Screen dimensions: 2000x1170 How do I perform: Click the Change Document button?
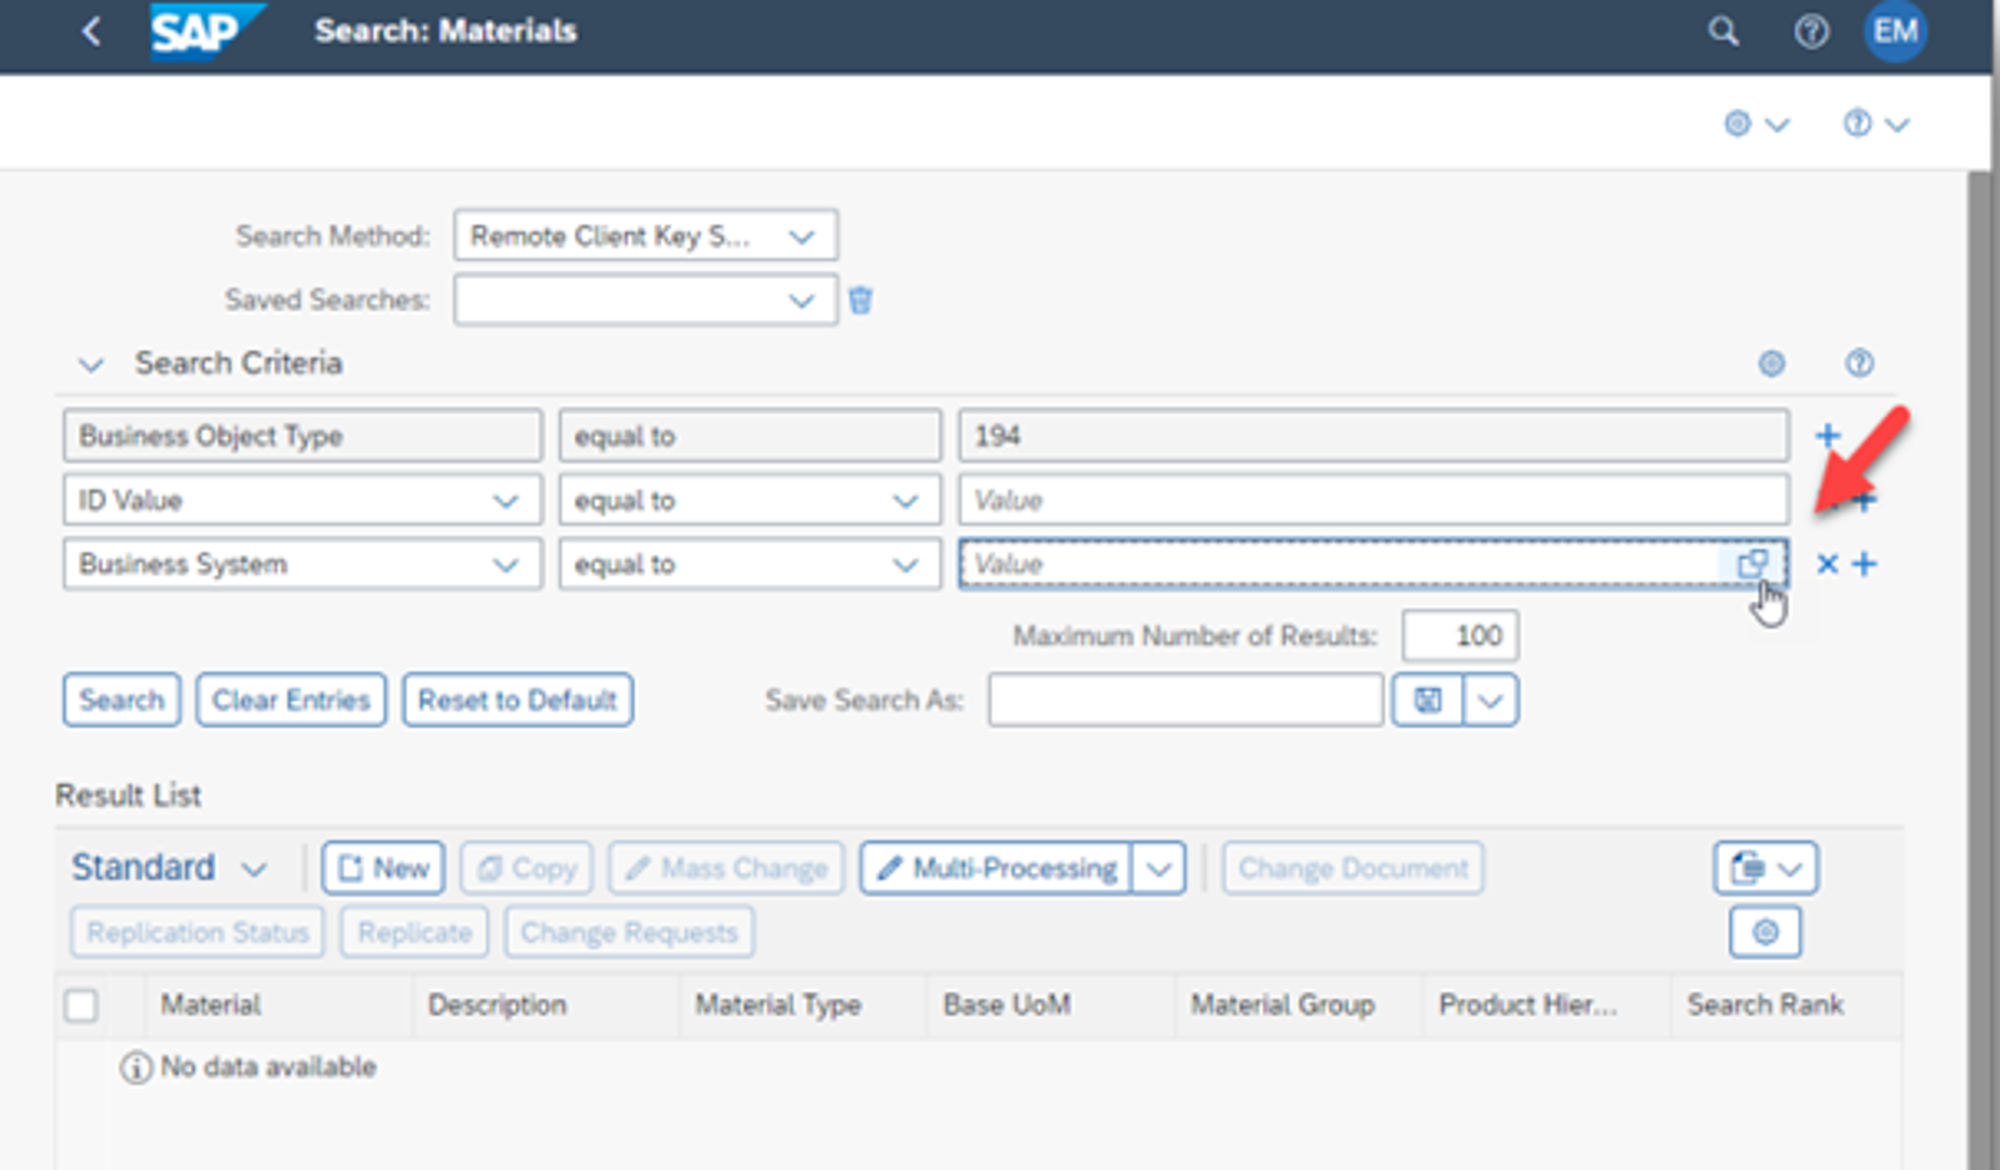pos(1353,868)
